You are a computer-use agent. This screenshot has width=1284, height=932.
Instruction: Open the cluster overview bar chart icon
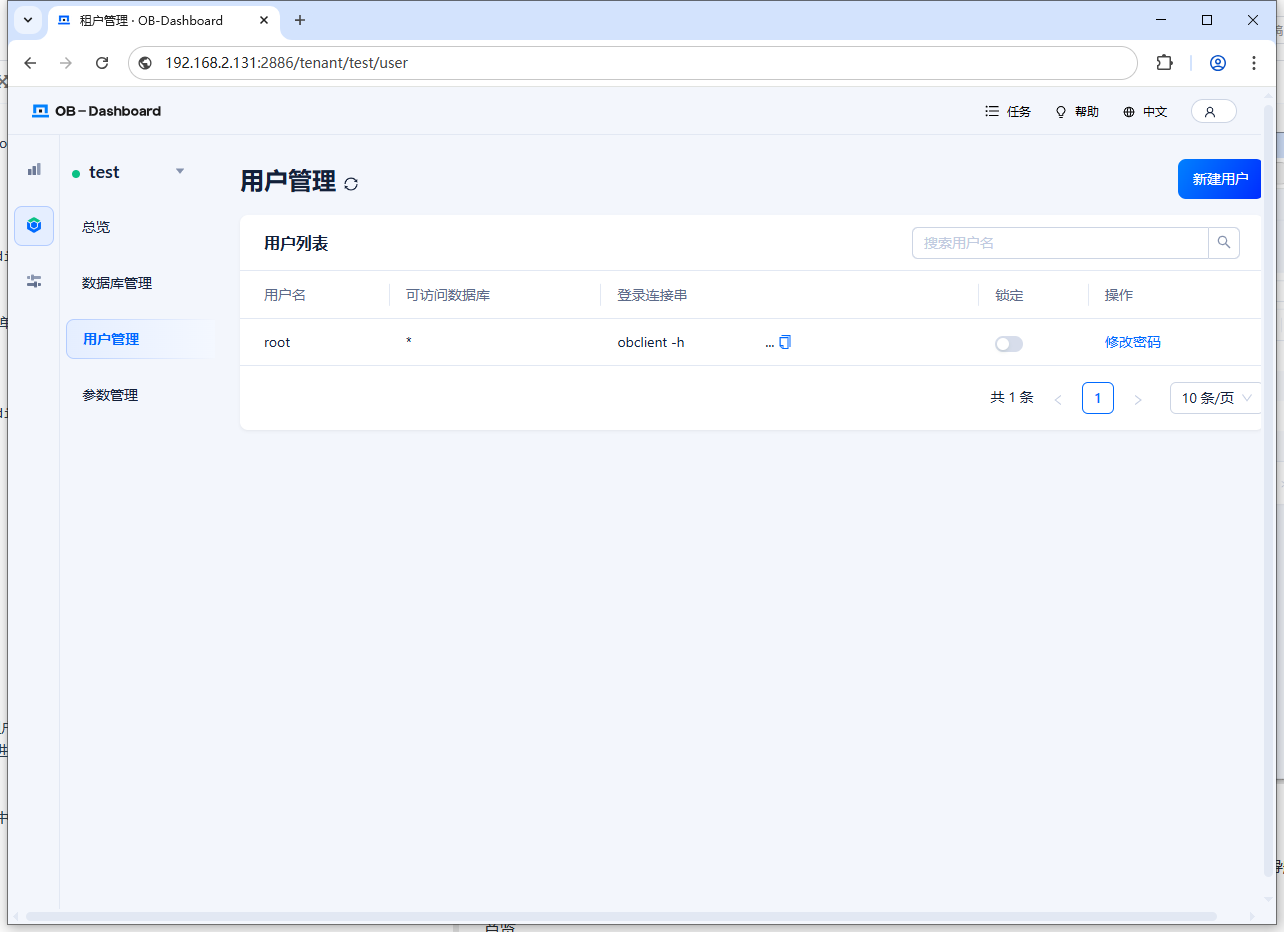click(34, 170)
